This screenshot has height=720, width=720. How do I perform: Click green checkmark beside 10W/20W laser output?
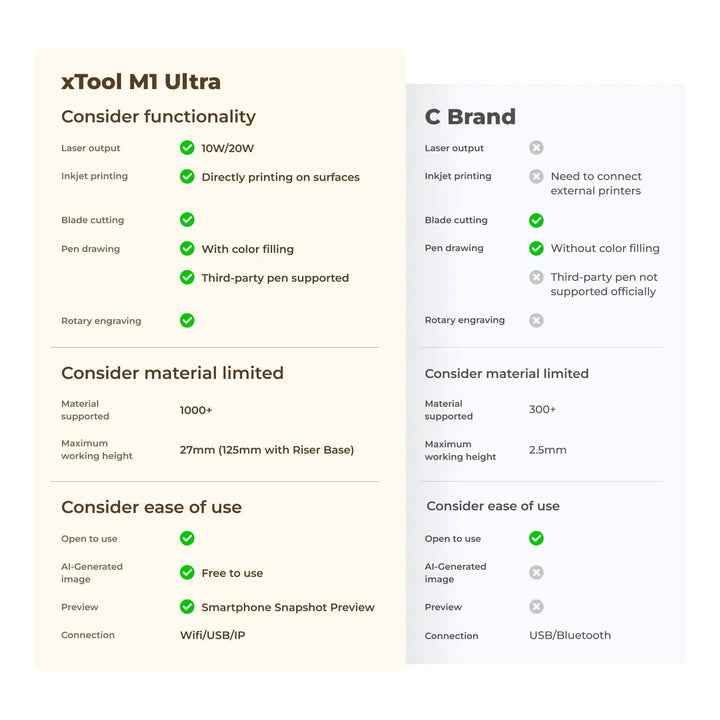pyautogui.click(x=187, y=148)
